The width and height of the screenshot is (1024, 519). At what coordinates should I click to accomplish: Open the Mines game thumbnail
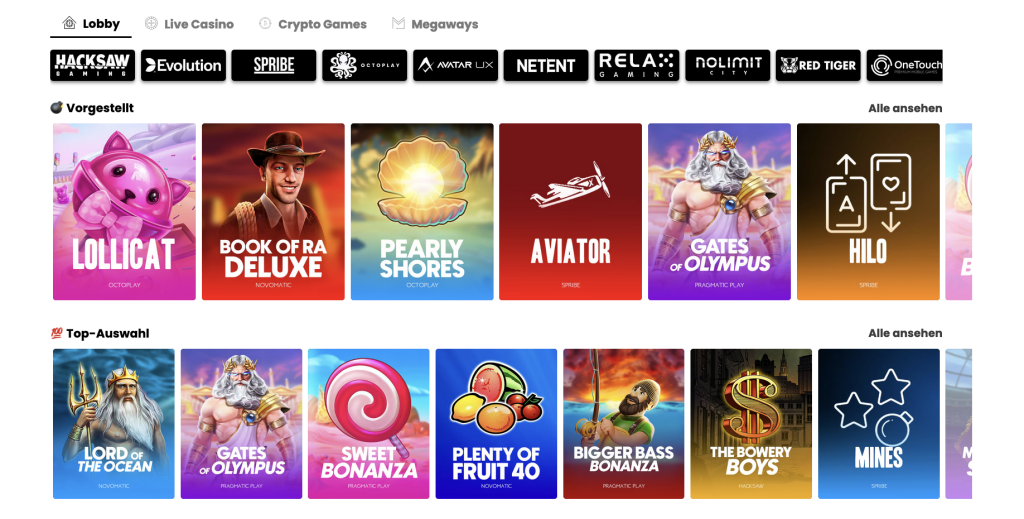click(x=878, y=424)
